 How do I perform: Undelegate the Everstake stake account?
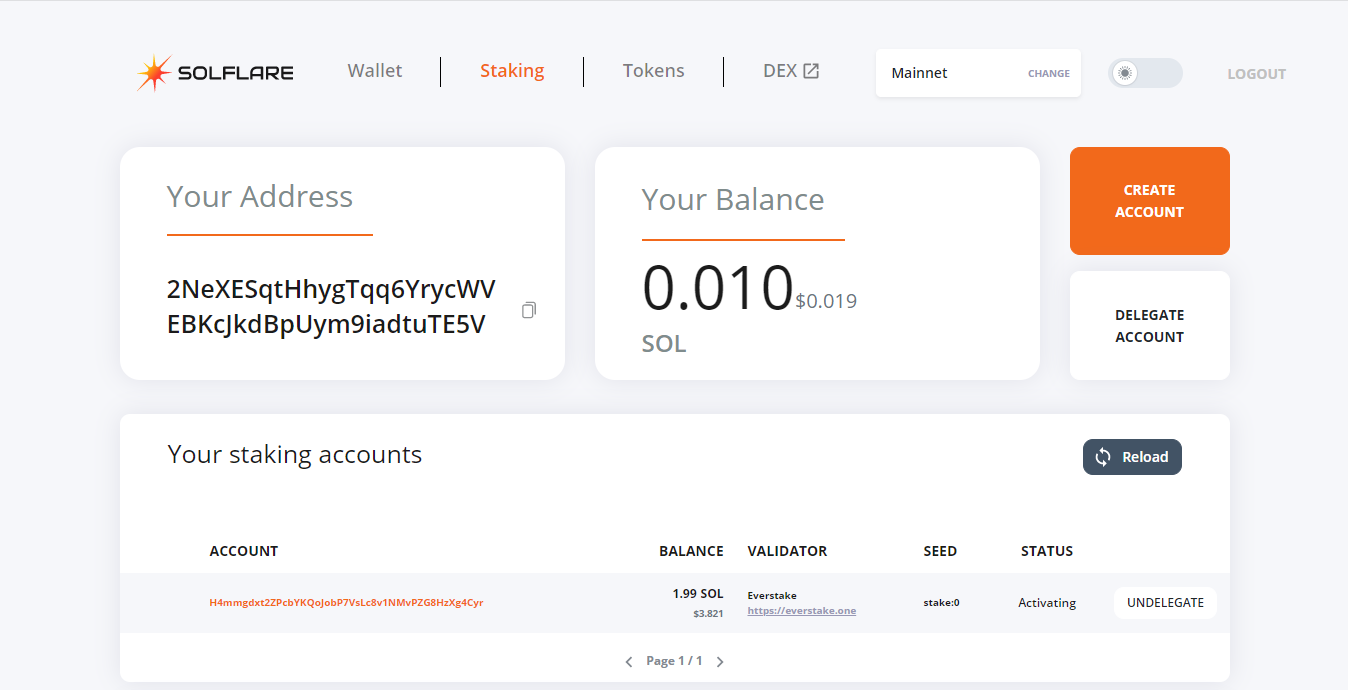pyautogui.click(x=1165, y=603)
